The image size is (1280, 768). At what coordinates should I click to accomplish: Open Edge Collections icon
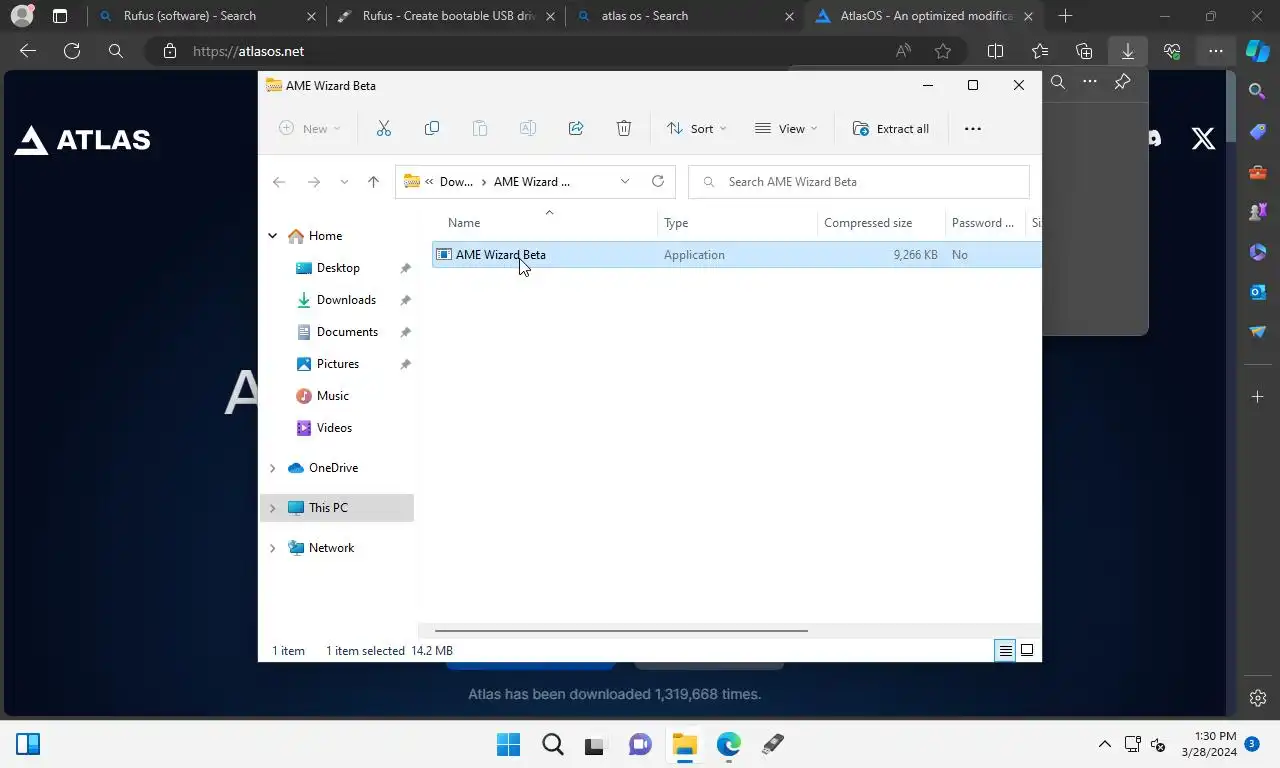click(x=1084, y=51)
